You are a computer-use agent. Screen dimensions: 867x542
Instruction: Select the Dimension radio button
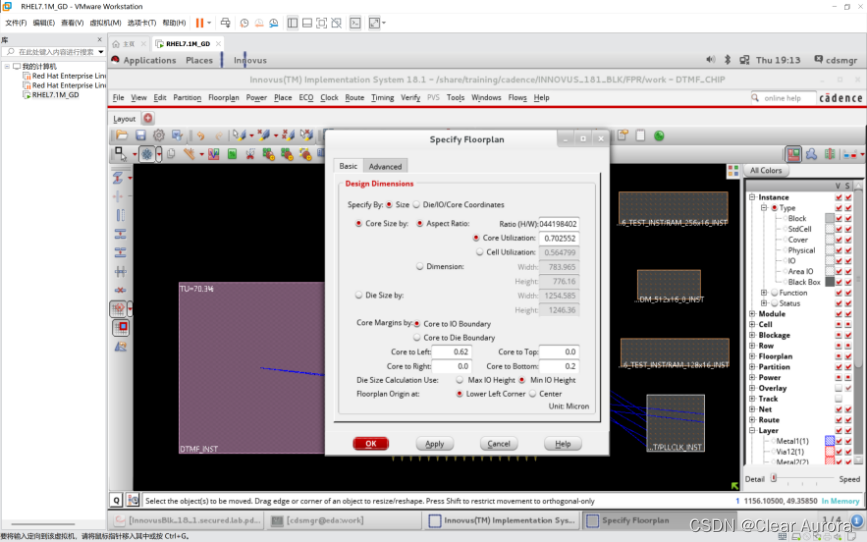point(420,267)
